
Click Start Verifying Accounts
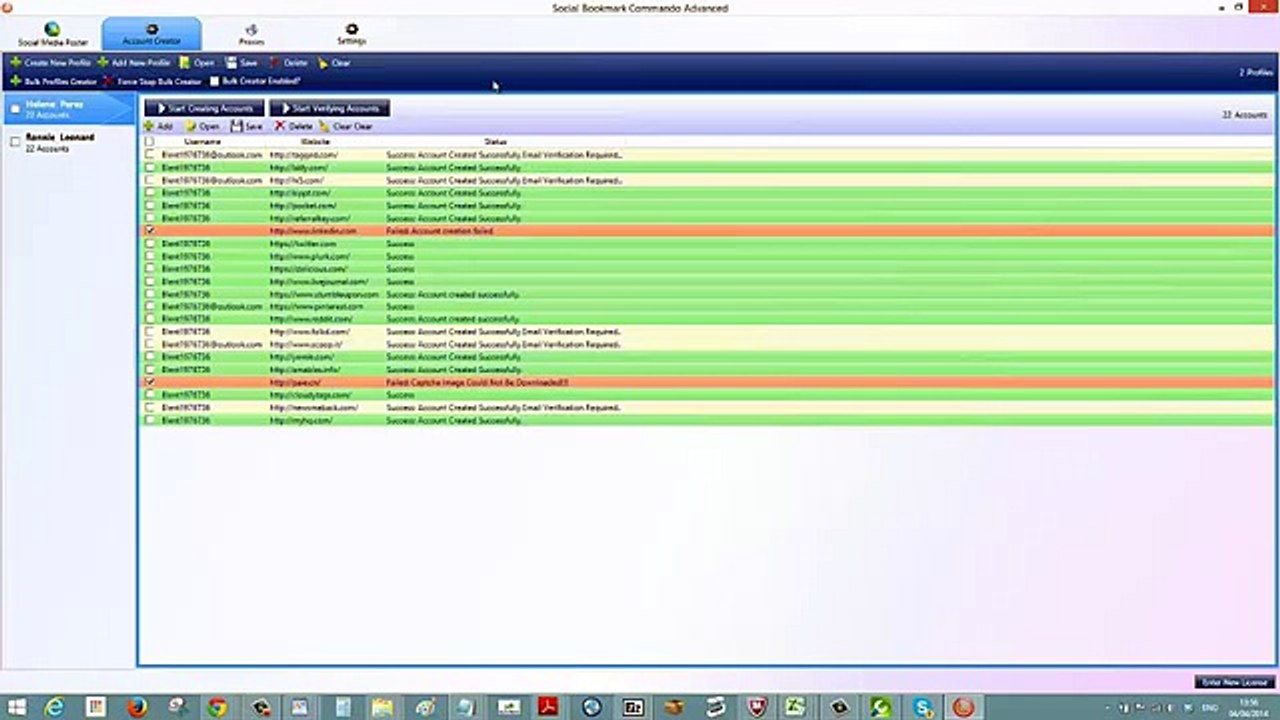(x=329, y=108)
